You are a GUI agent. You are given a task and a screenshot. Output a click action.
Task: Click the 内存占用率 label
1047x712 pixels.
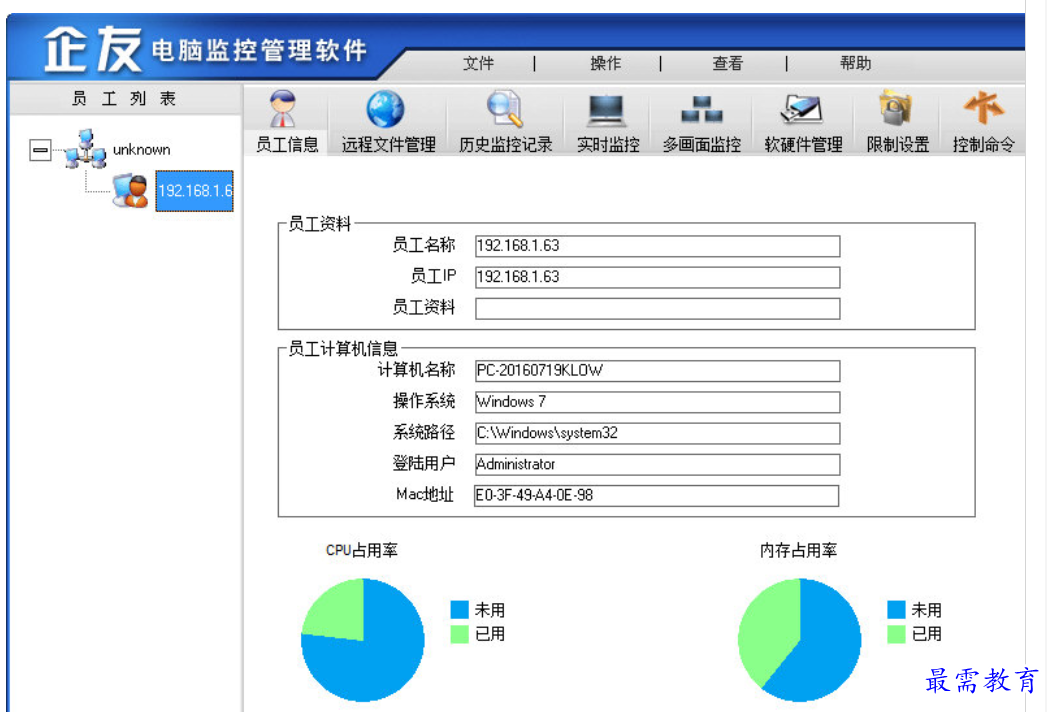pyautogui.click(x=798, y=550)
